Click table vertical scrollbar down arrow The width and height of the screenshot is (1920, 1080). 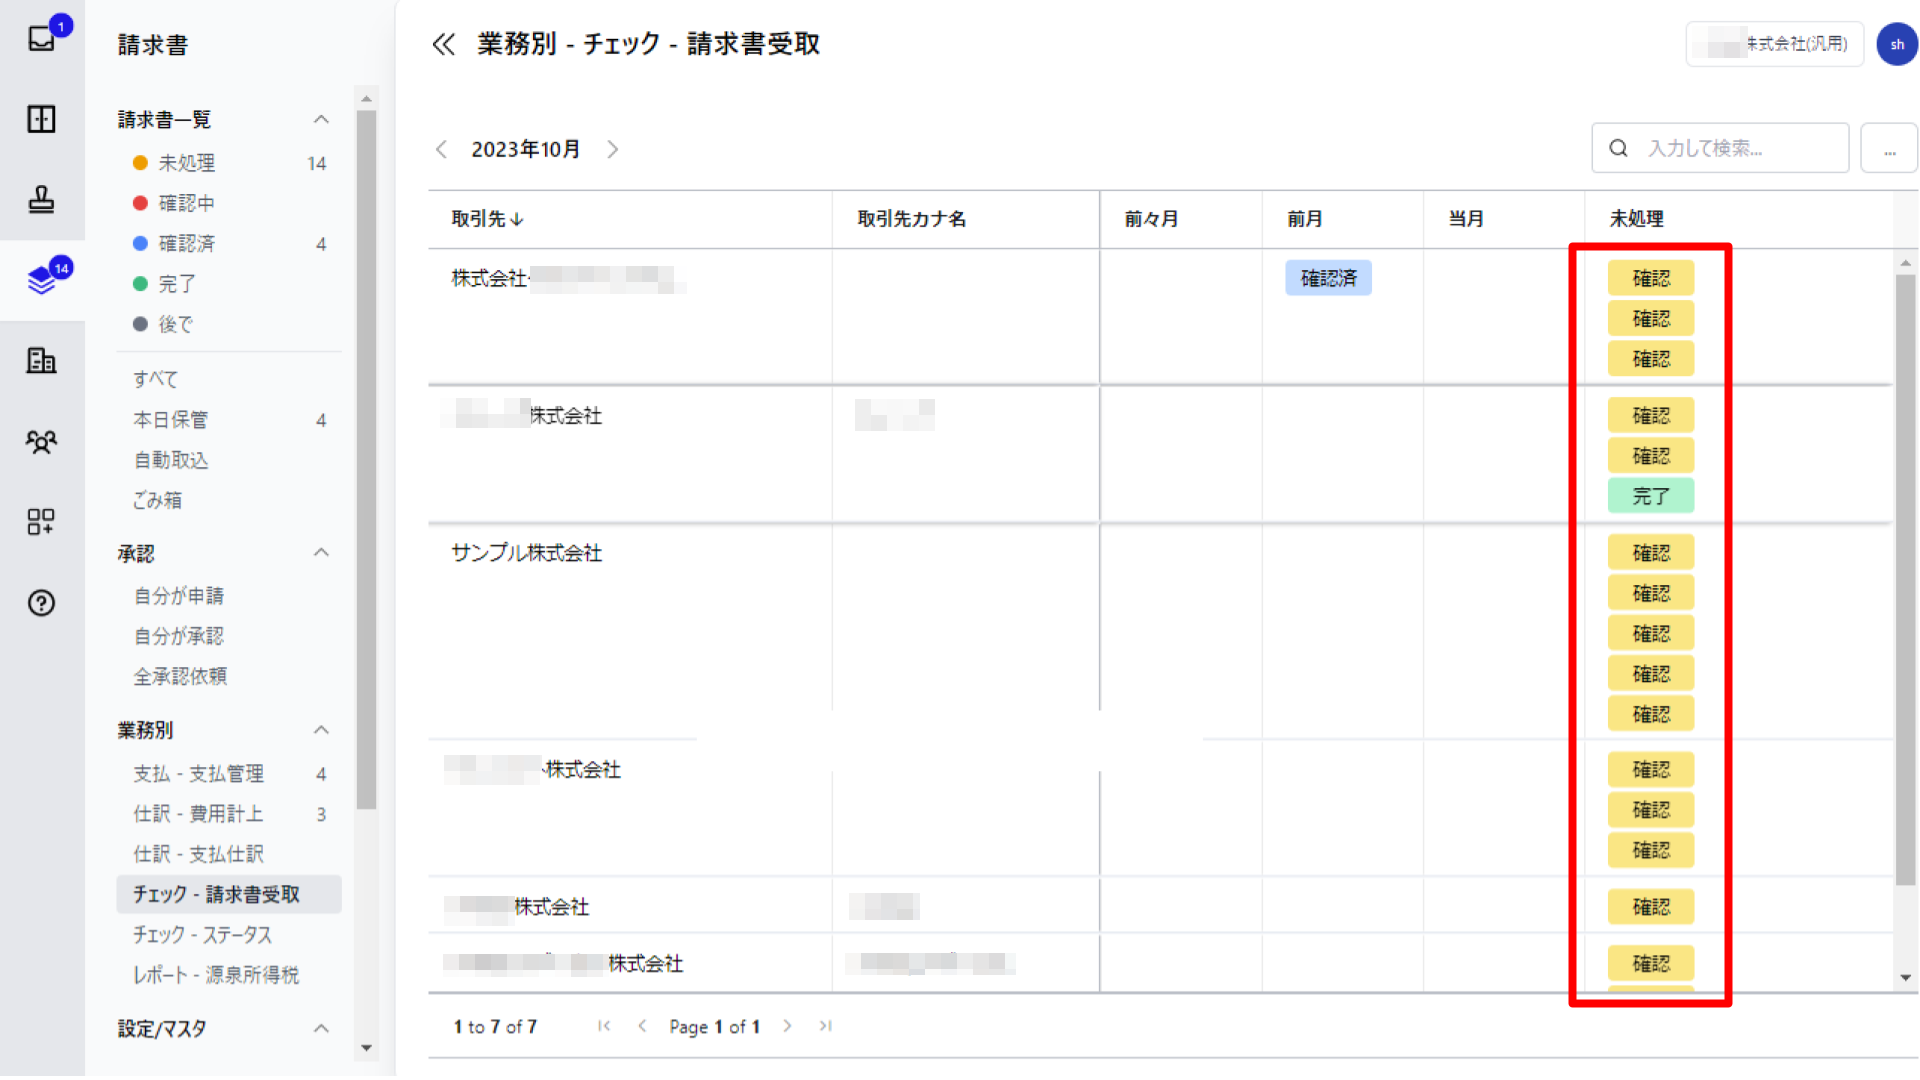[x=1905, y=978]
